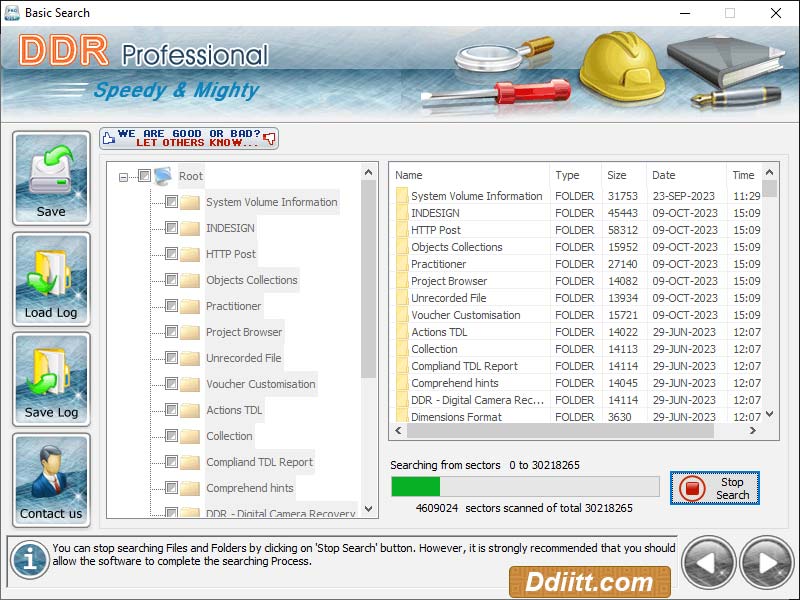
Task: Collapse the Root tree node
Action: pyautogui.click(x=123, y=176)
